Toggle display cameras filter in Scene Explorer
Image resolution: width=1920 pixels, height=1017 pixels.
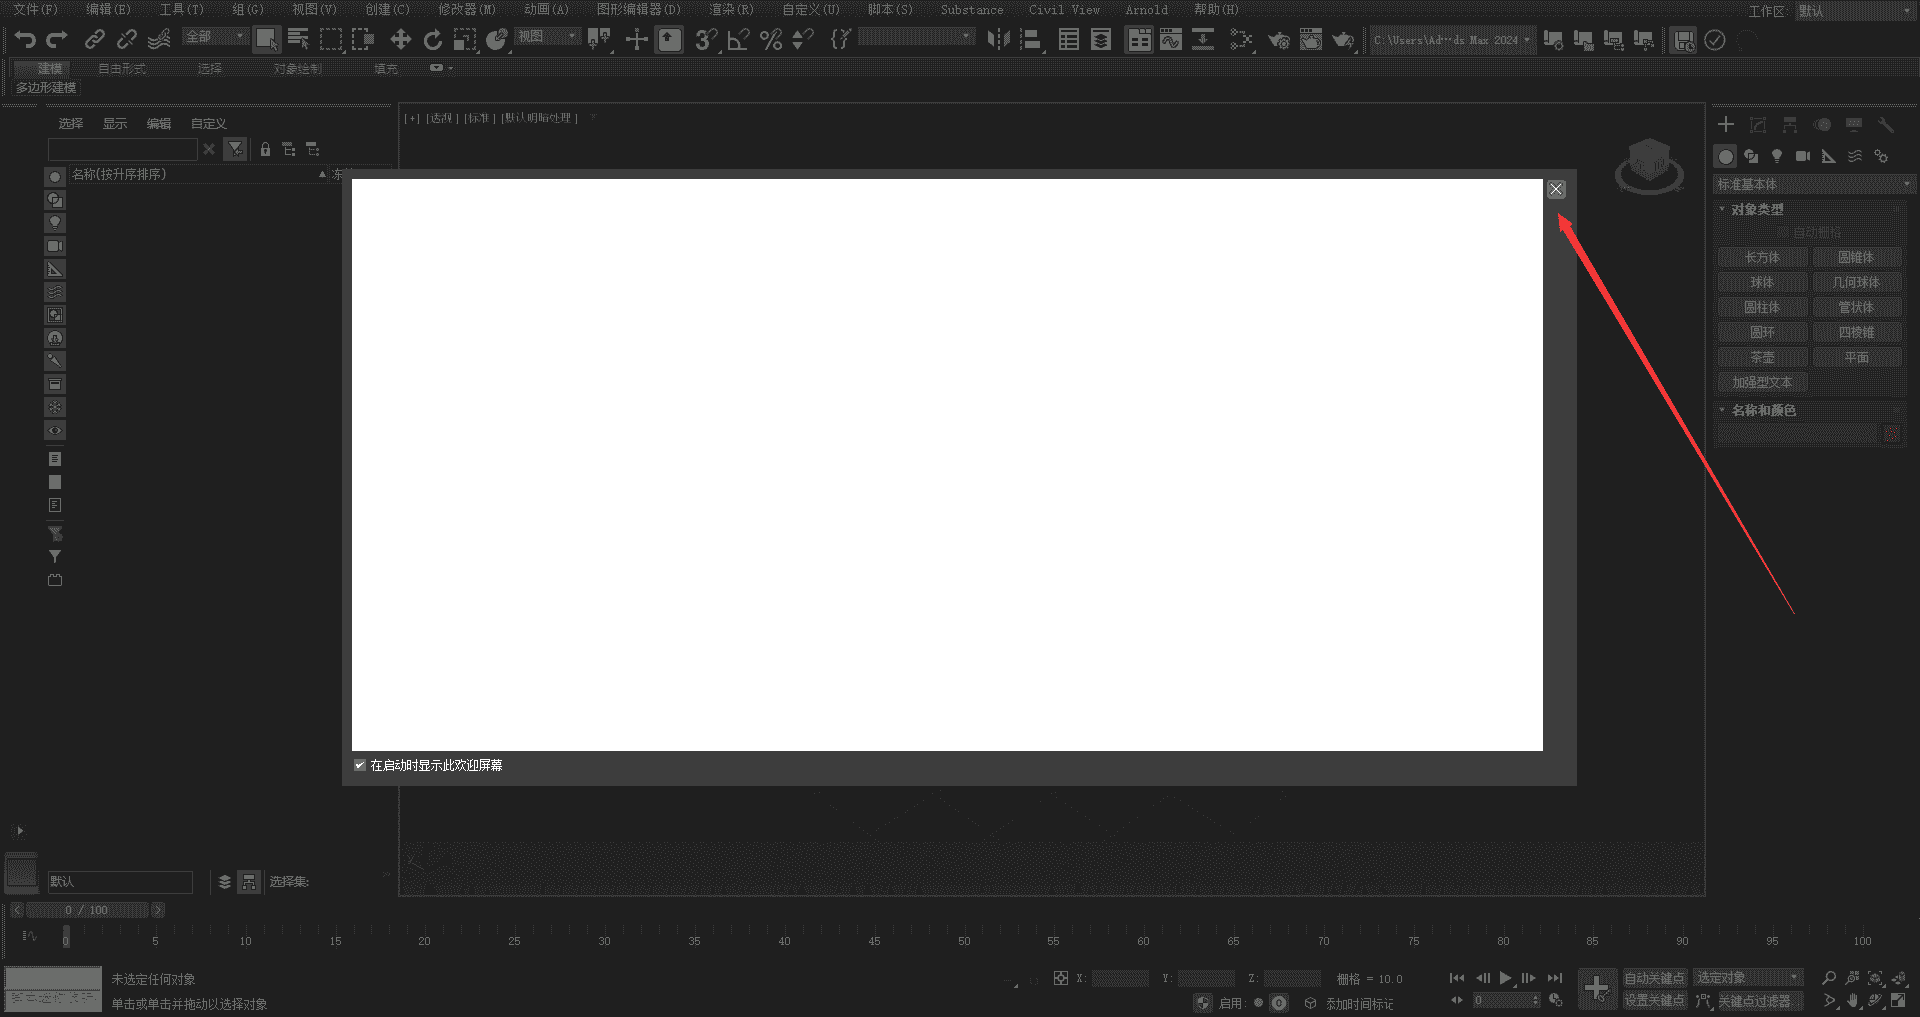coord(55,246)
